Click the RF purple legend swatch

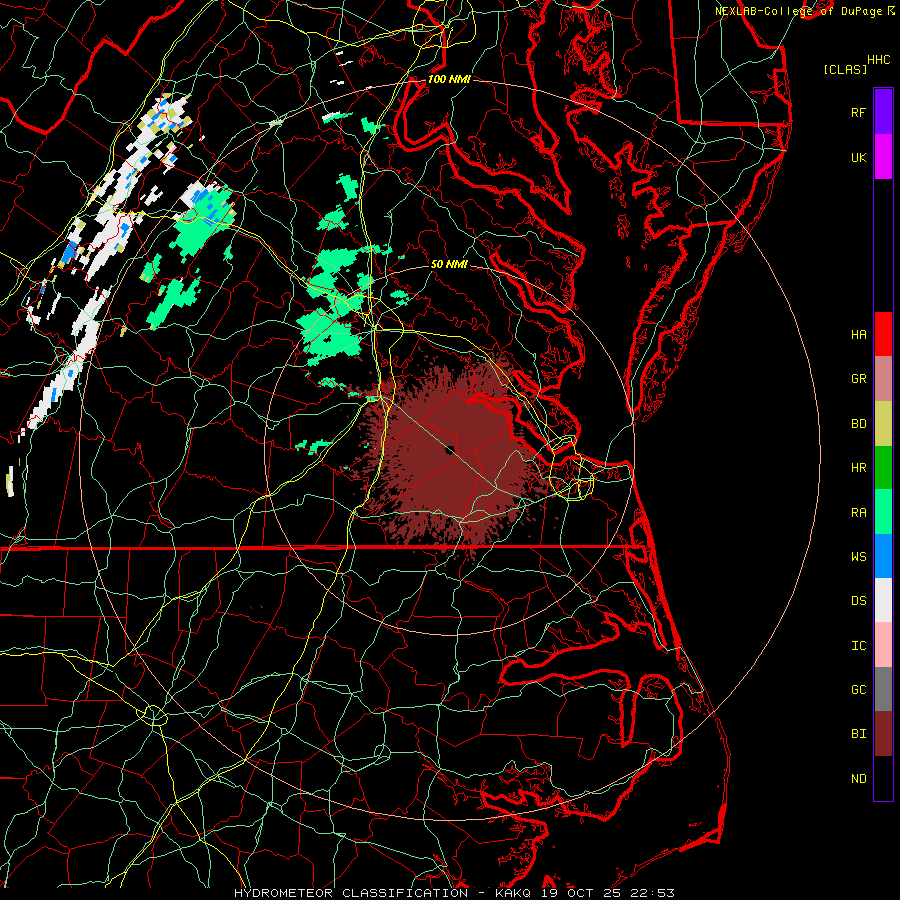pos(883,112)
